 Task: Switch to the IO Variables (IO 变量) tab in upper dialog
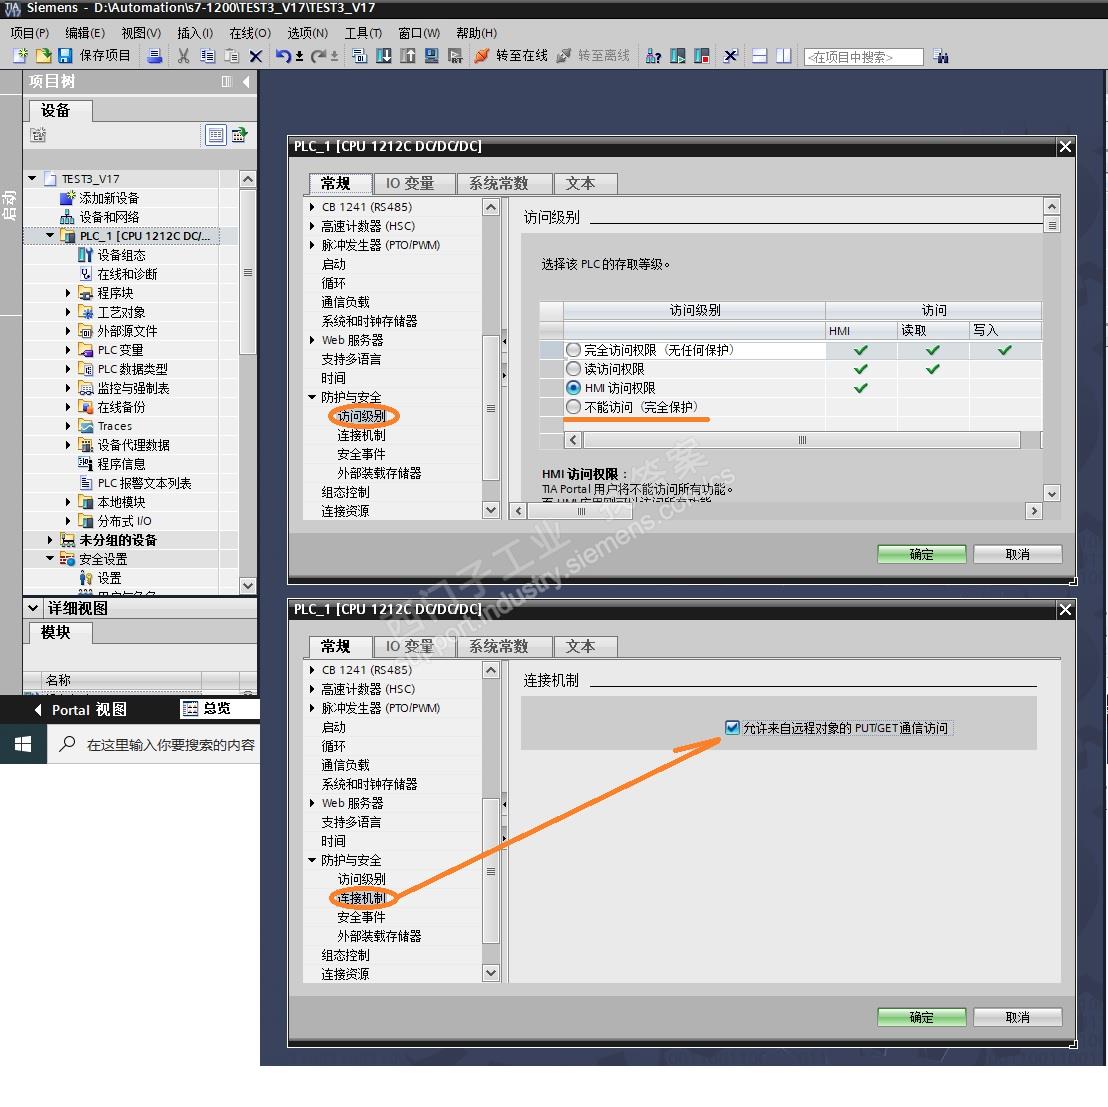click(x=410, y=183)
